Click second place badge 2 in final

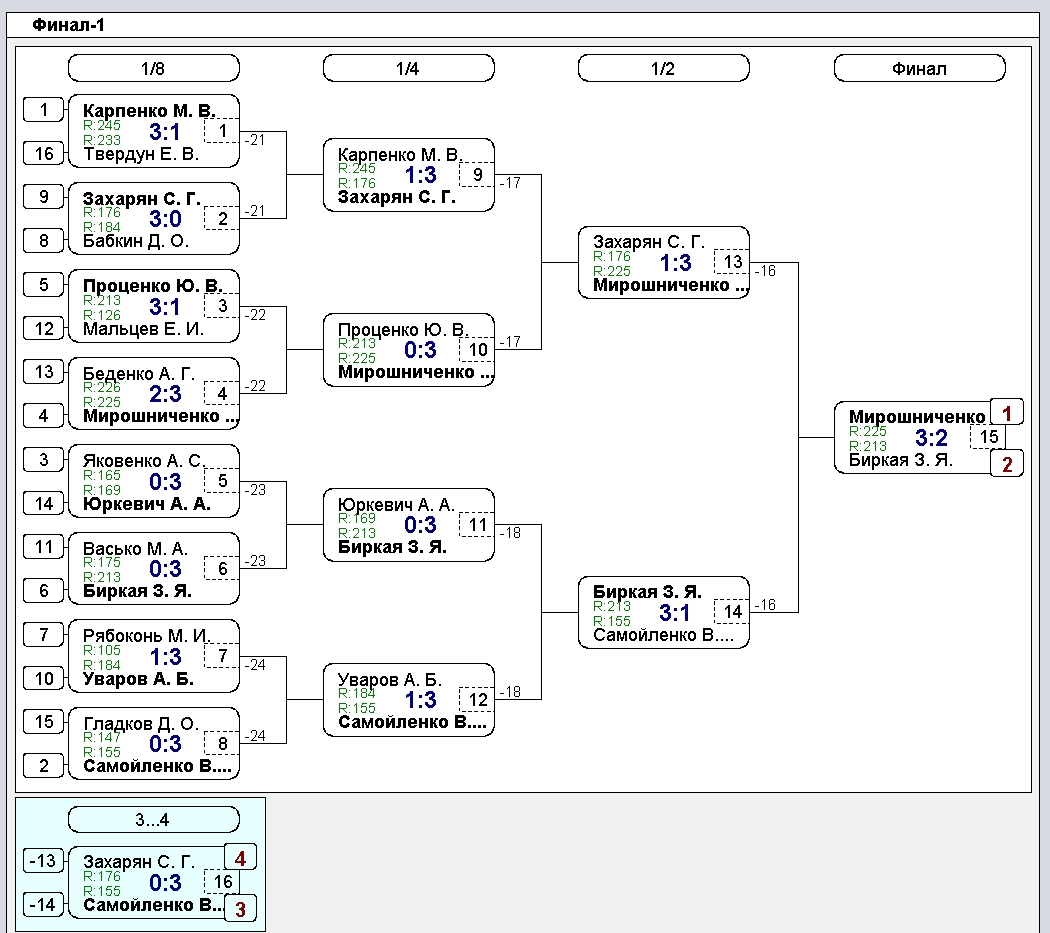pos(1006,463)
